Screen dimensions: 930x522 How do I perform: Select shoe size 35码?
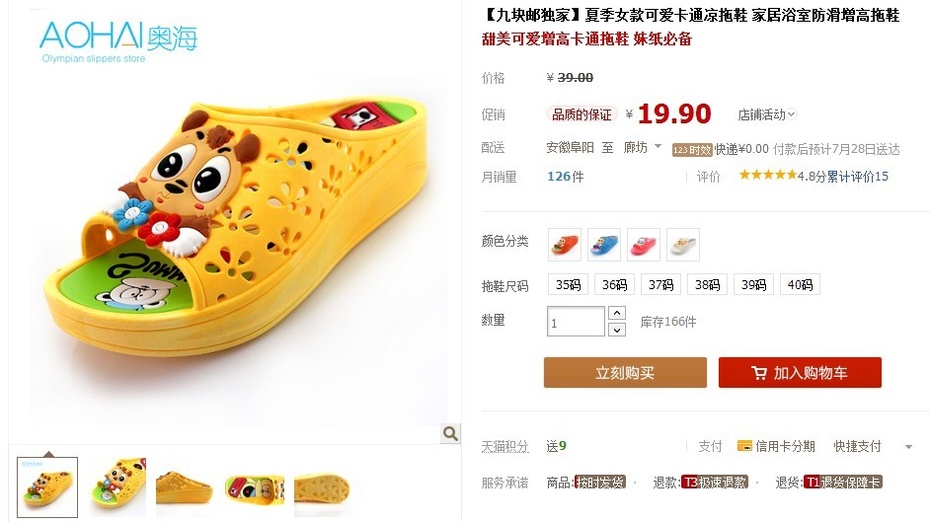pyautogui.click(x=568, y=285)
